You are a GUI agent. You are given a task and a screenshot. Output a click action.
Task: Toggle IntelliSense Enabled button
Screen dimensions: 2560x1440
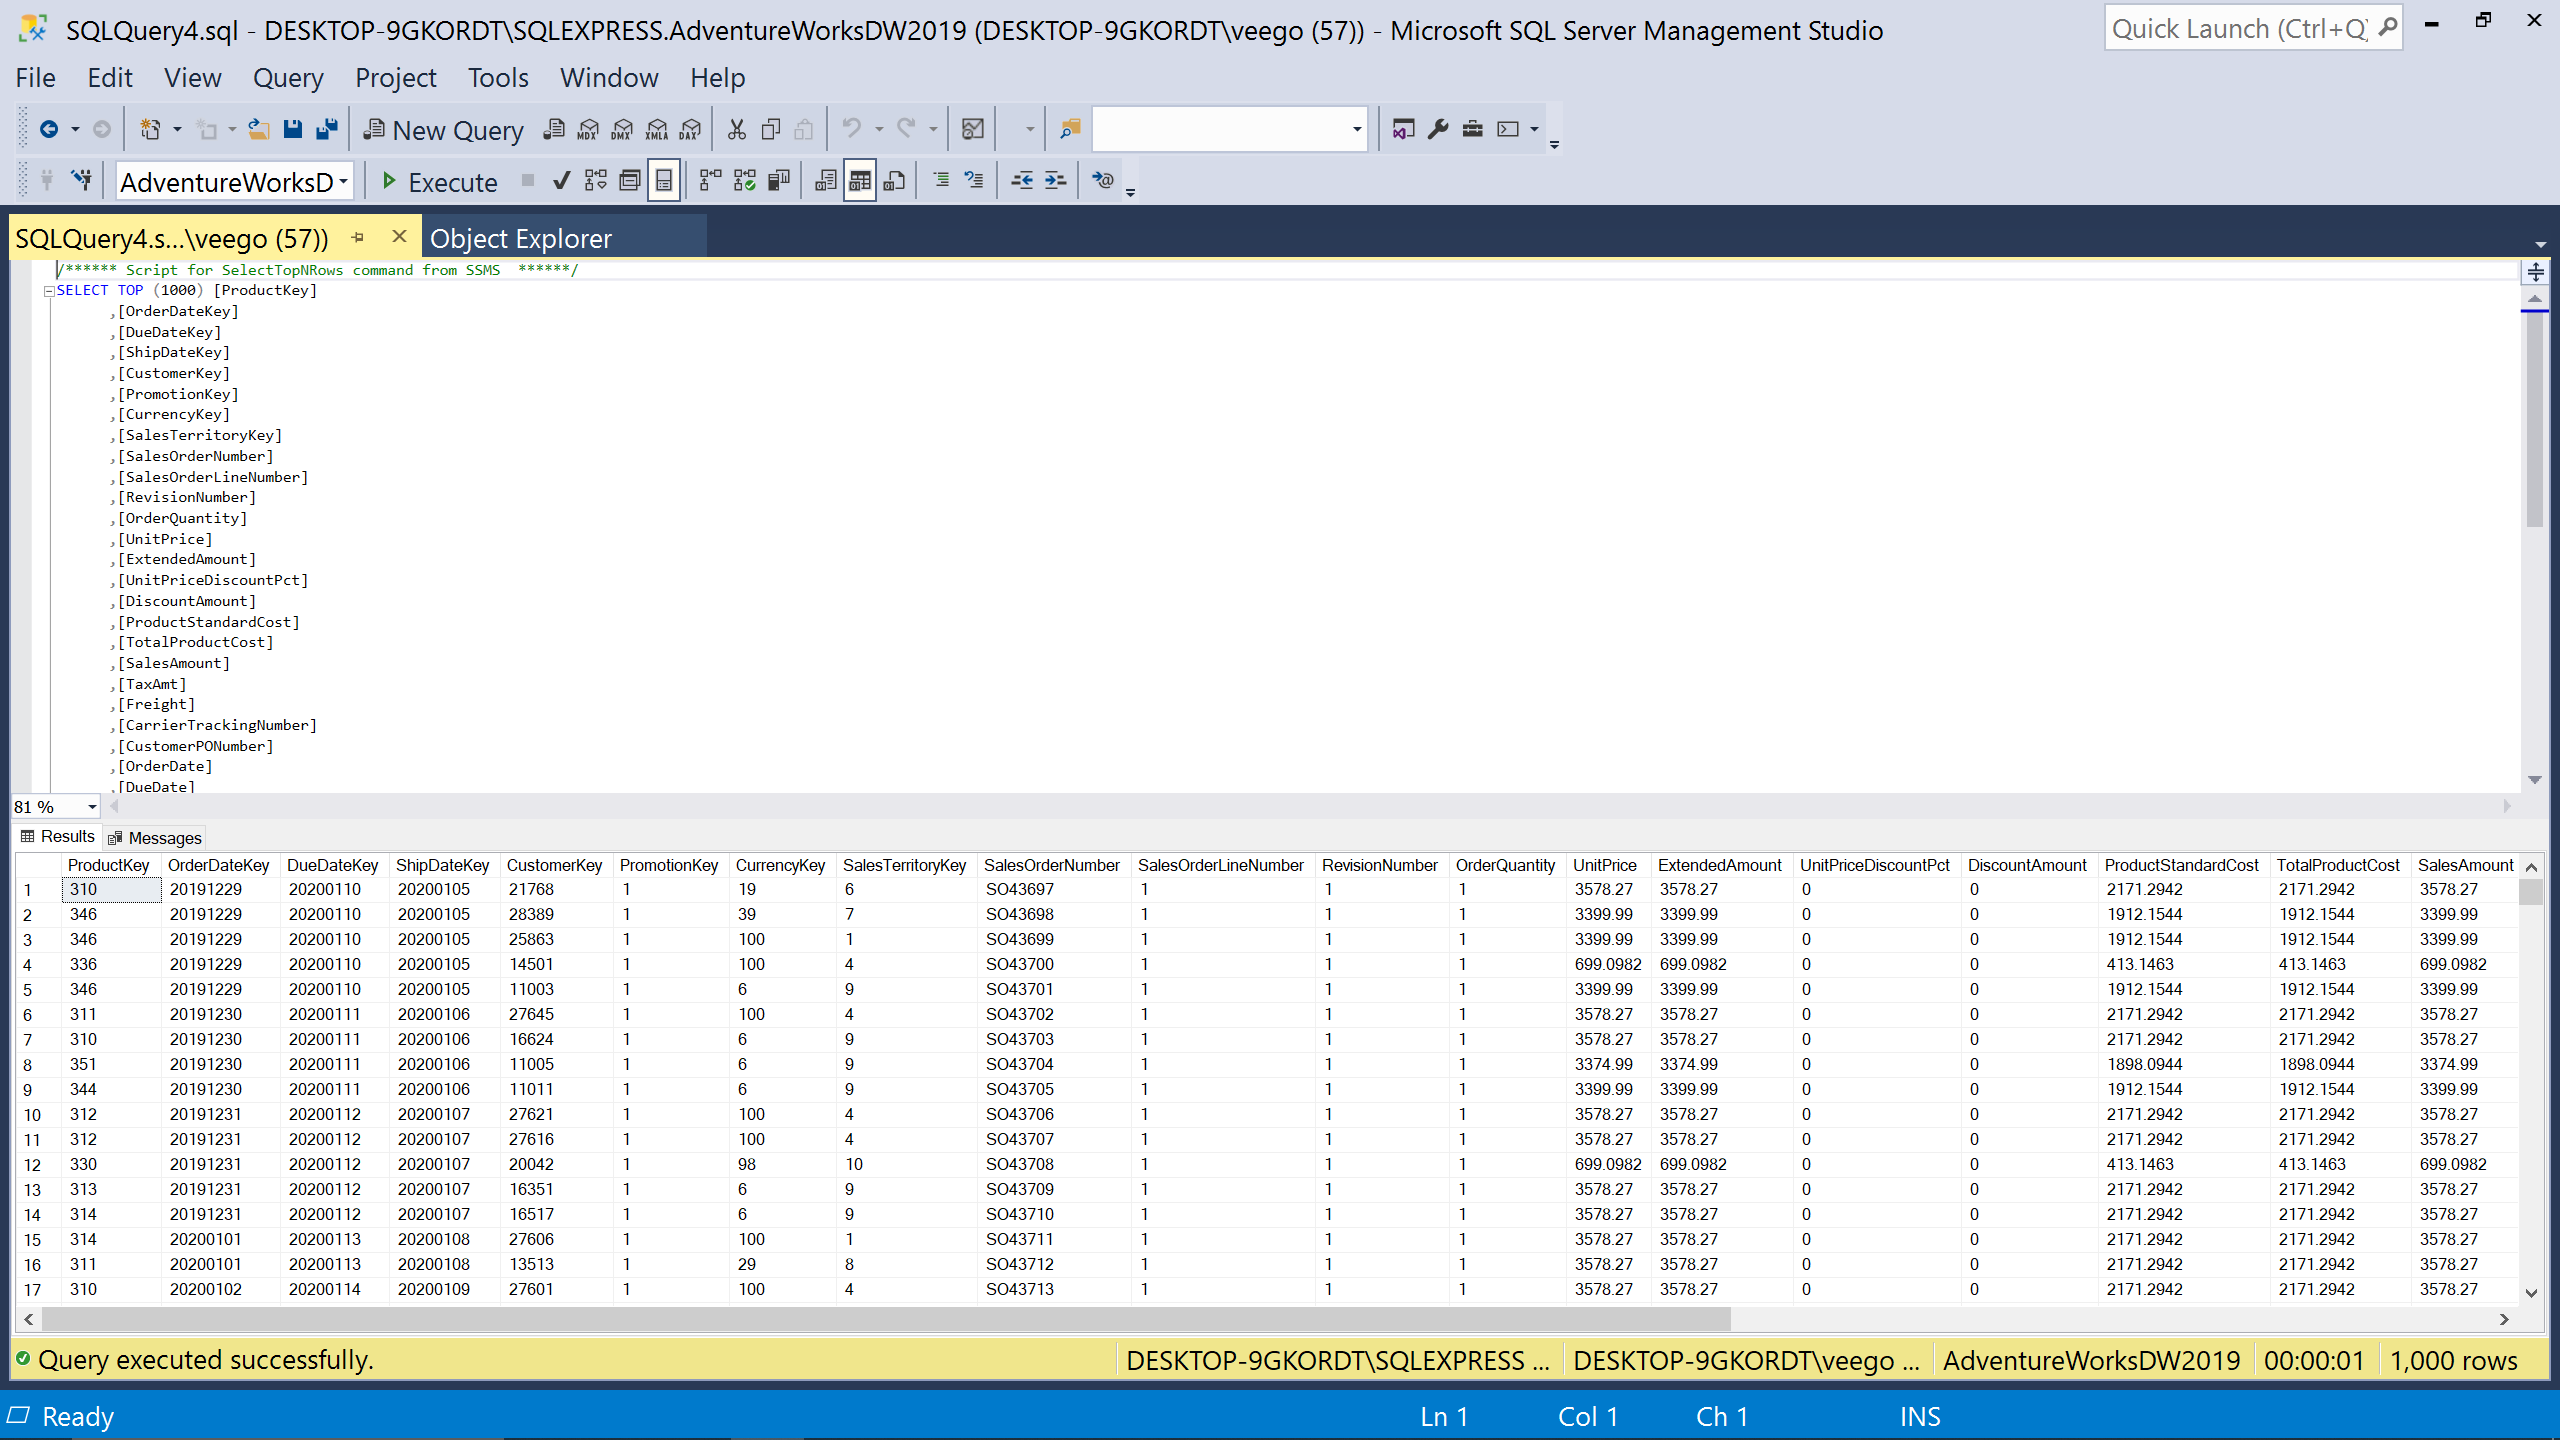pyautogui.click(x=663, y=181)
